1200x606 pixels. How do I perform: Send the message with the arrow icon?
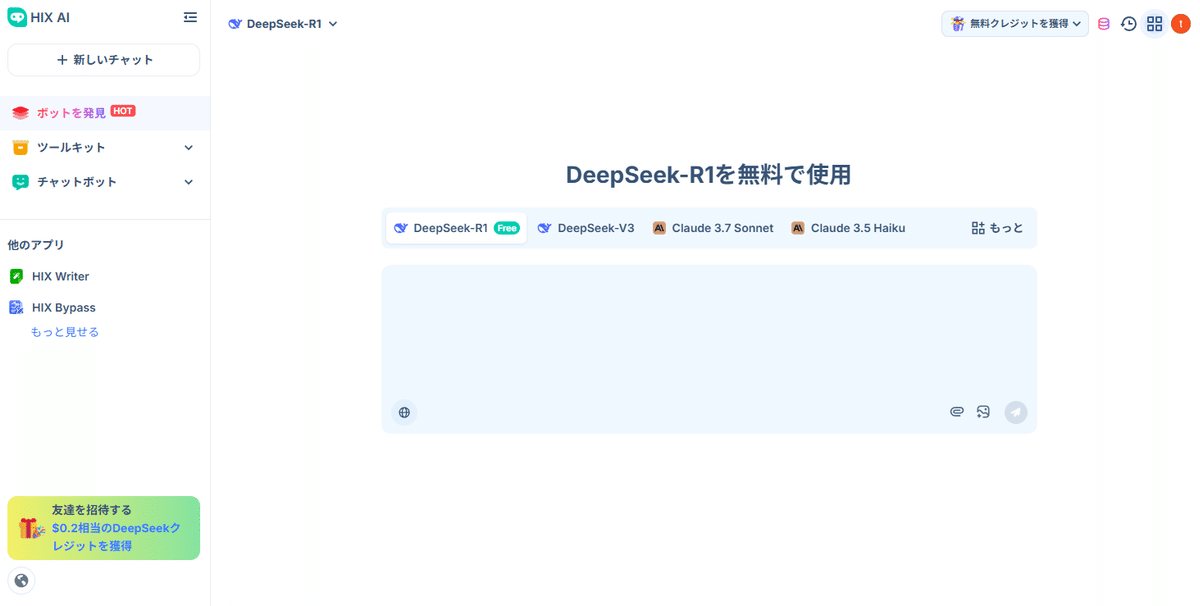1015,411
